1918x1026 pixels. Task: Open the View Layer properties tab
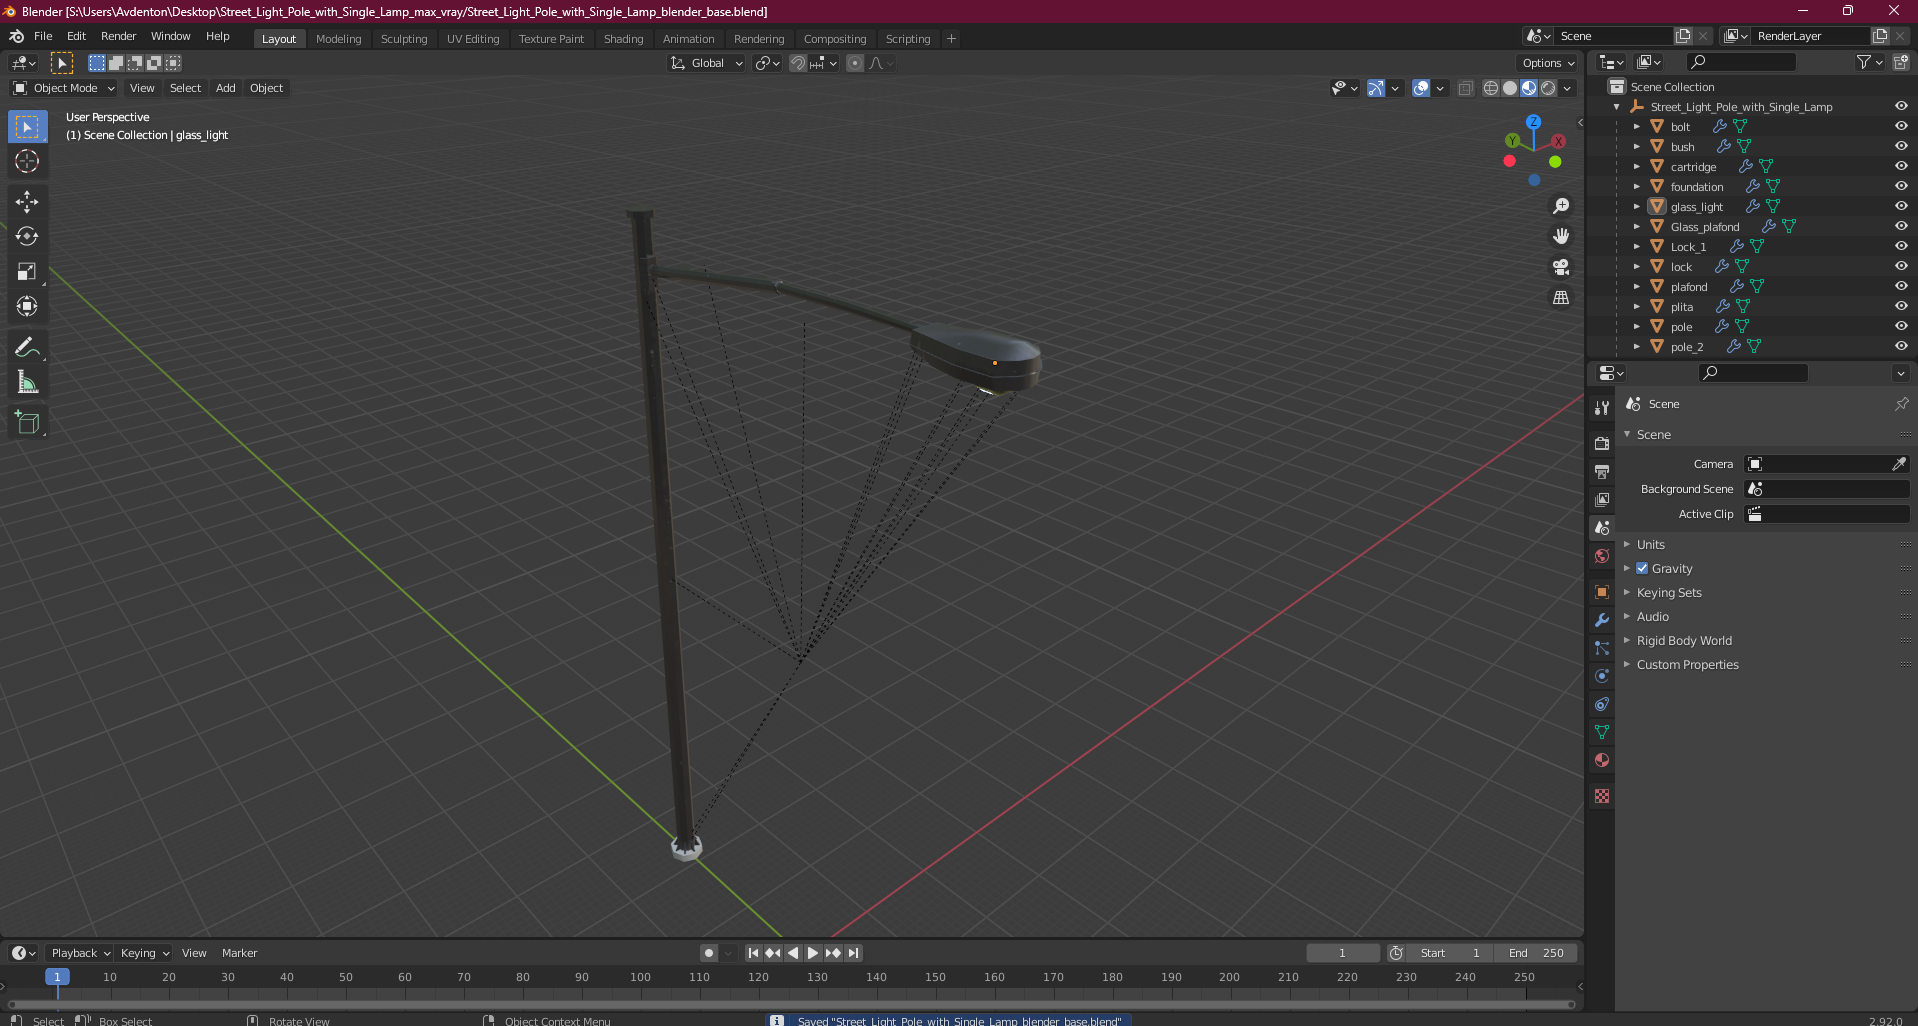[x=1602, y=499]
